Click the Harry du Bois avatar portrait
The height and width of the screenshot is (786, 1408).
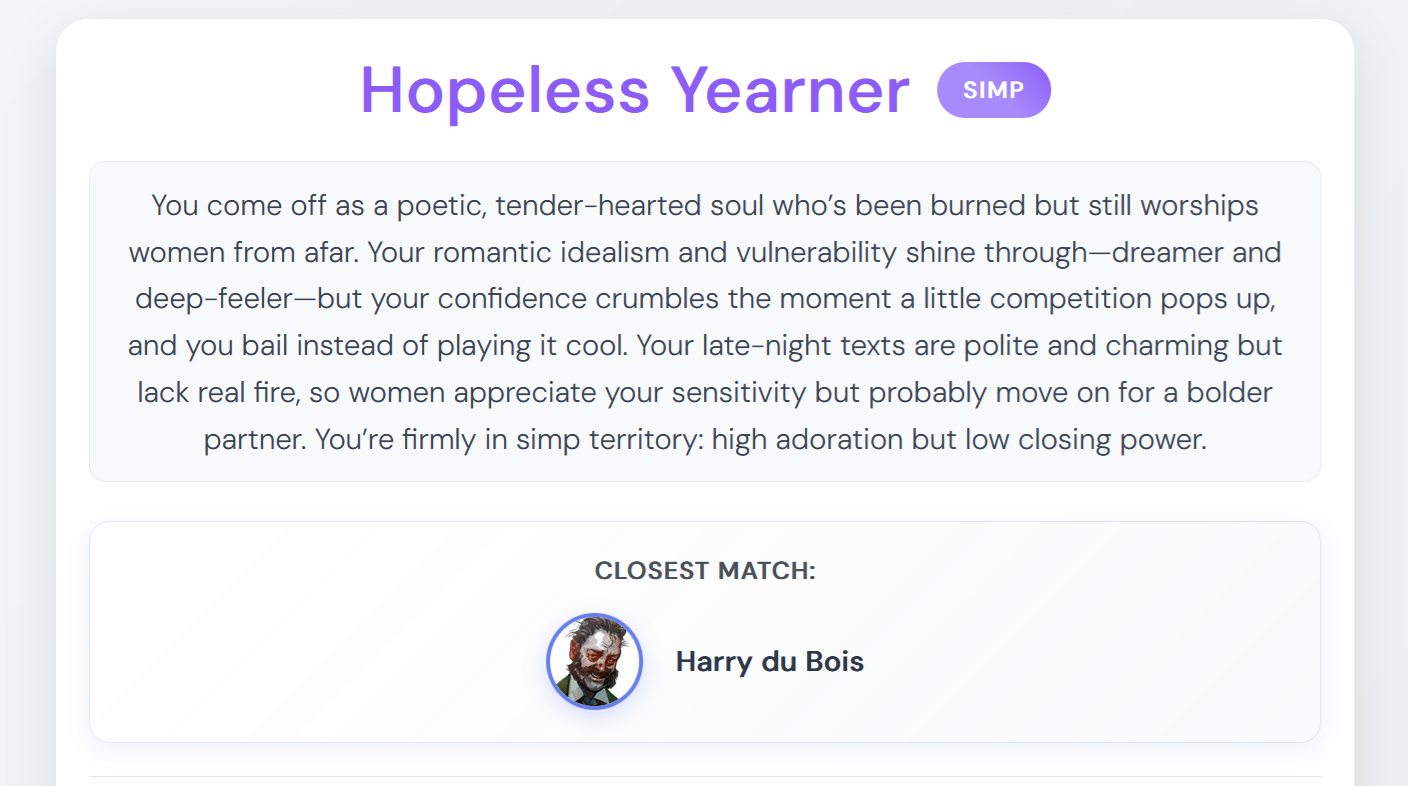[x=594, y=661]
